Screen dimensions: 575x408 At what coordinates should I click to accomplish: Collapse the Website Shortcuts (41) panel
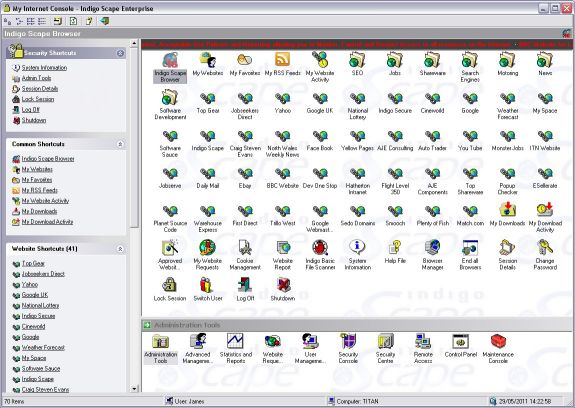(x=120, y=249)
